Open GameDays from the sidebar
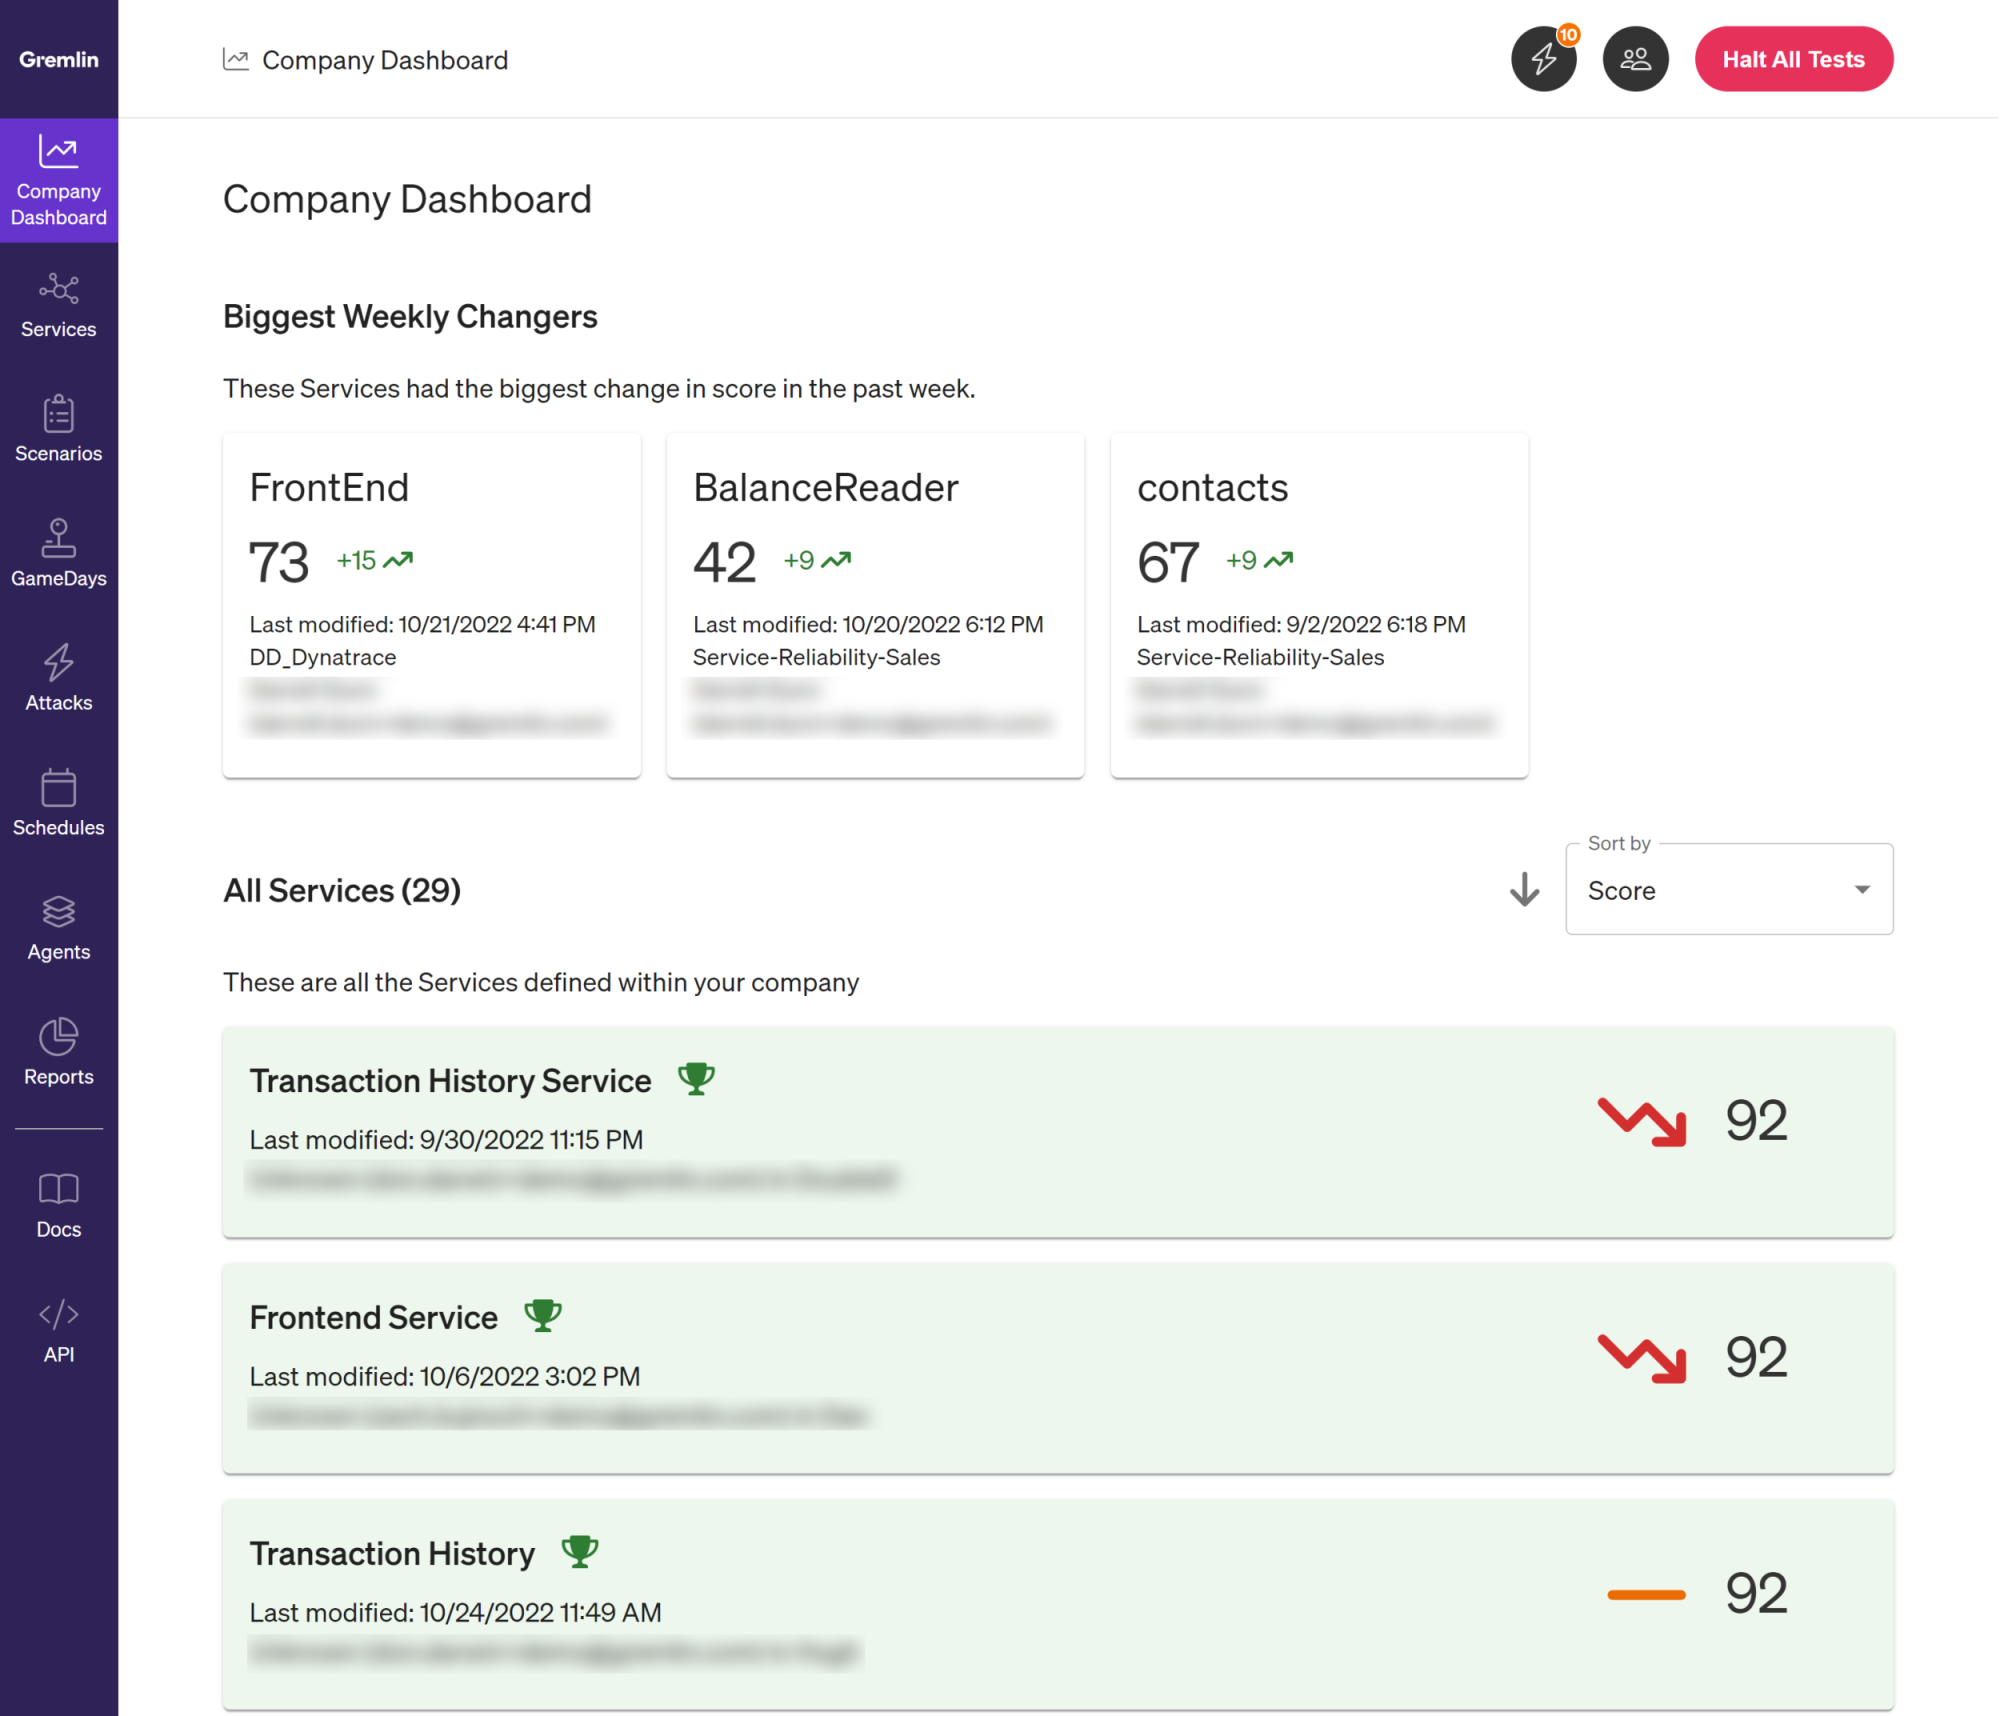This screenshot has width=2000, height=1716. click(x=58, y=553)
